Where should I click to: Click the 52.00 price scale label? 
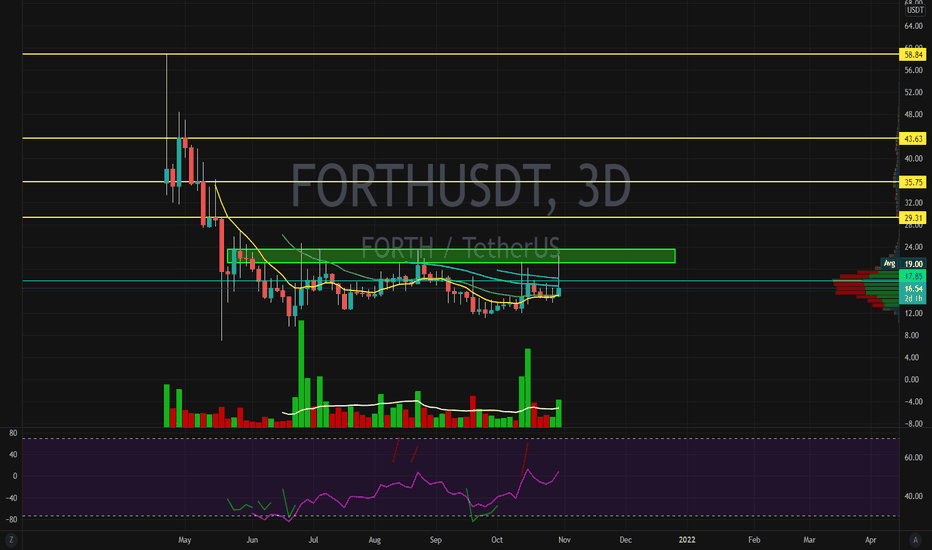[x=913, y=92]
